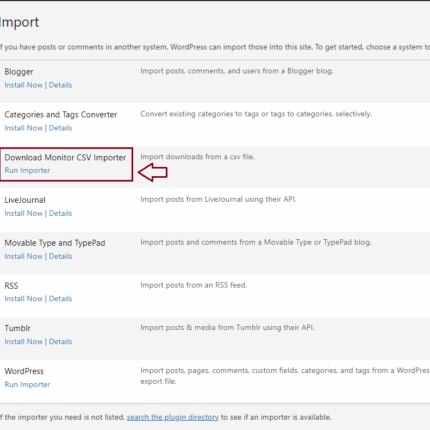Click the Tumblr API description text
Image resolution: width=430 pixels, height=430 pixels.
click(227, 328)
